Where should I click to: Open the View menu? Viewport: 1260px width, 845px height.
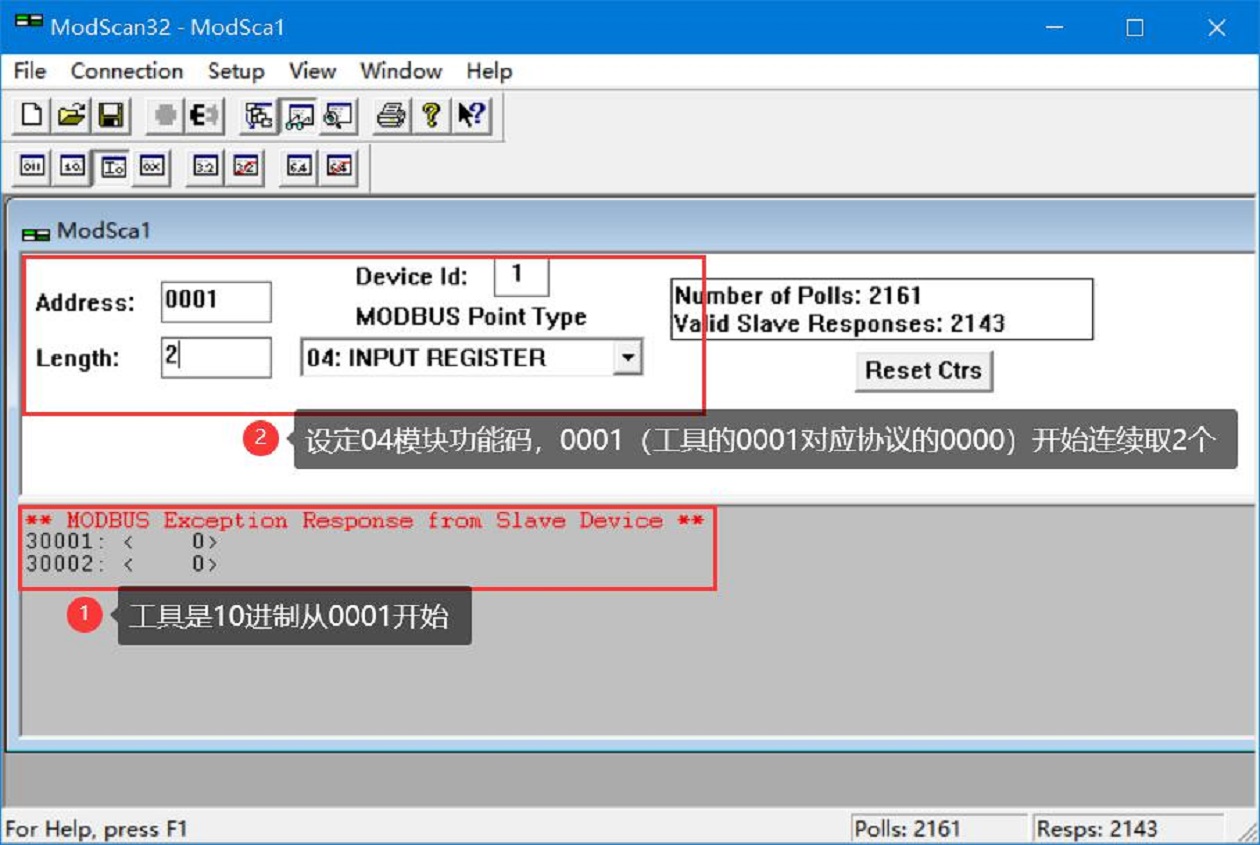pyautogui.click(x=312, y=71)
